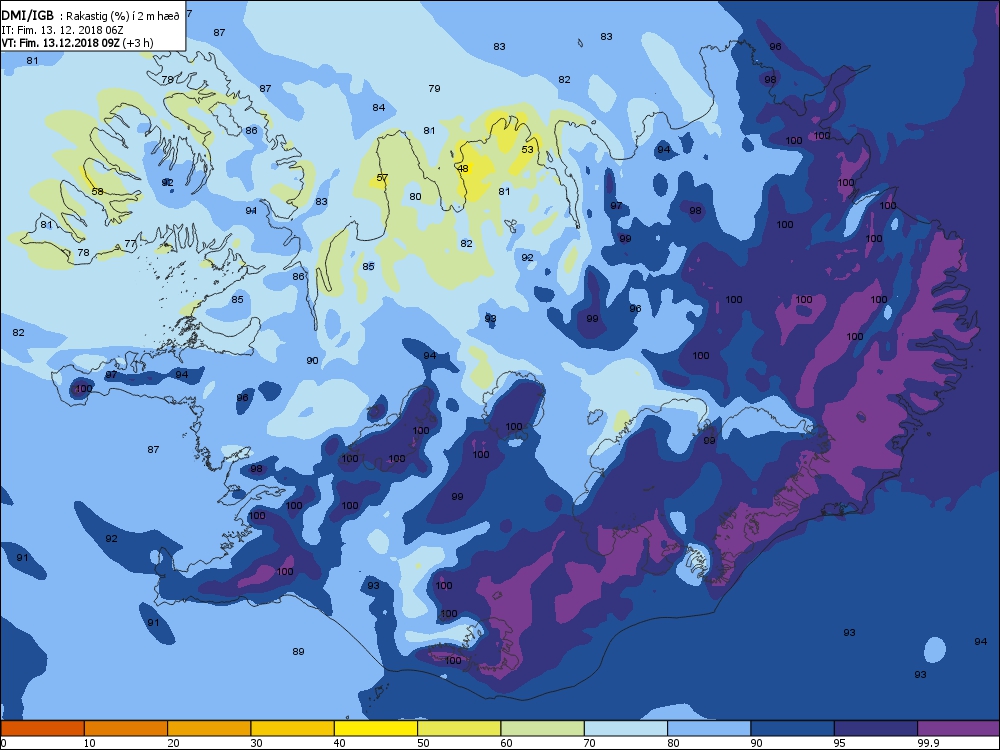Select the dark blue 90–95 legend swatch

pos(793,728)
